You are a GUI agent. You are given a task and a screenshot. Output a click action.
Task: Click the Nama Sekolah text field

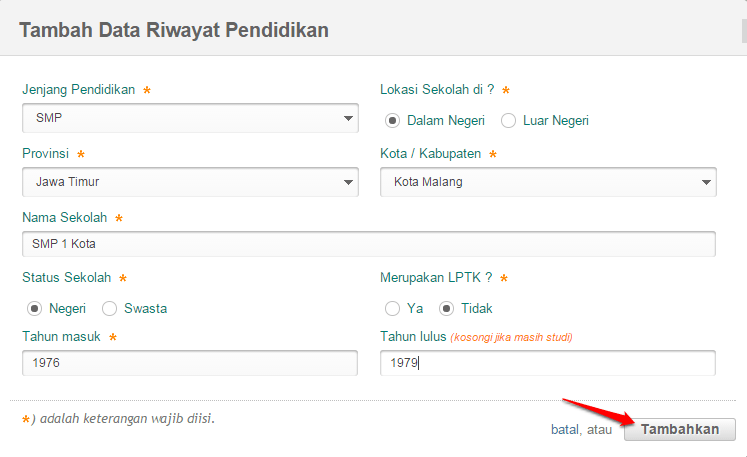369,244
